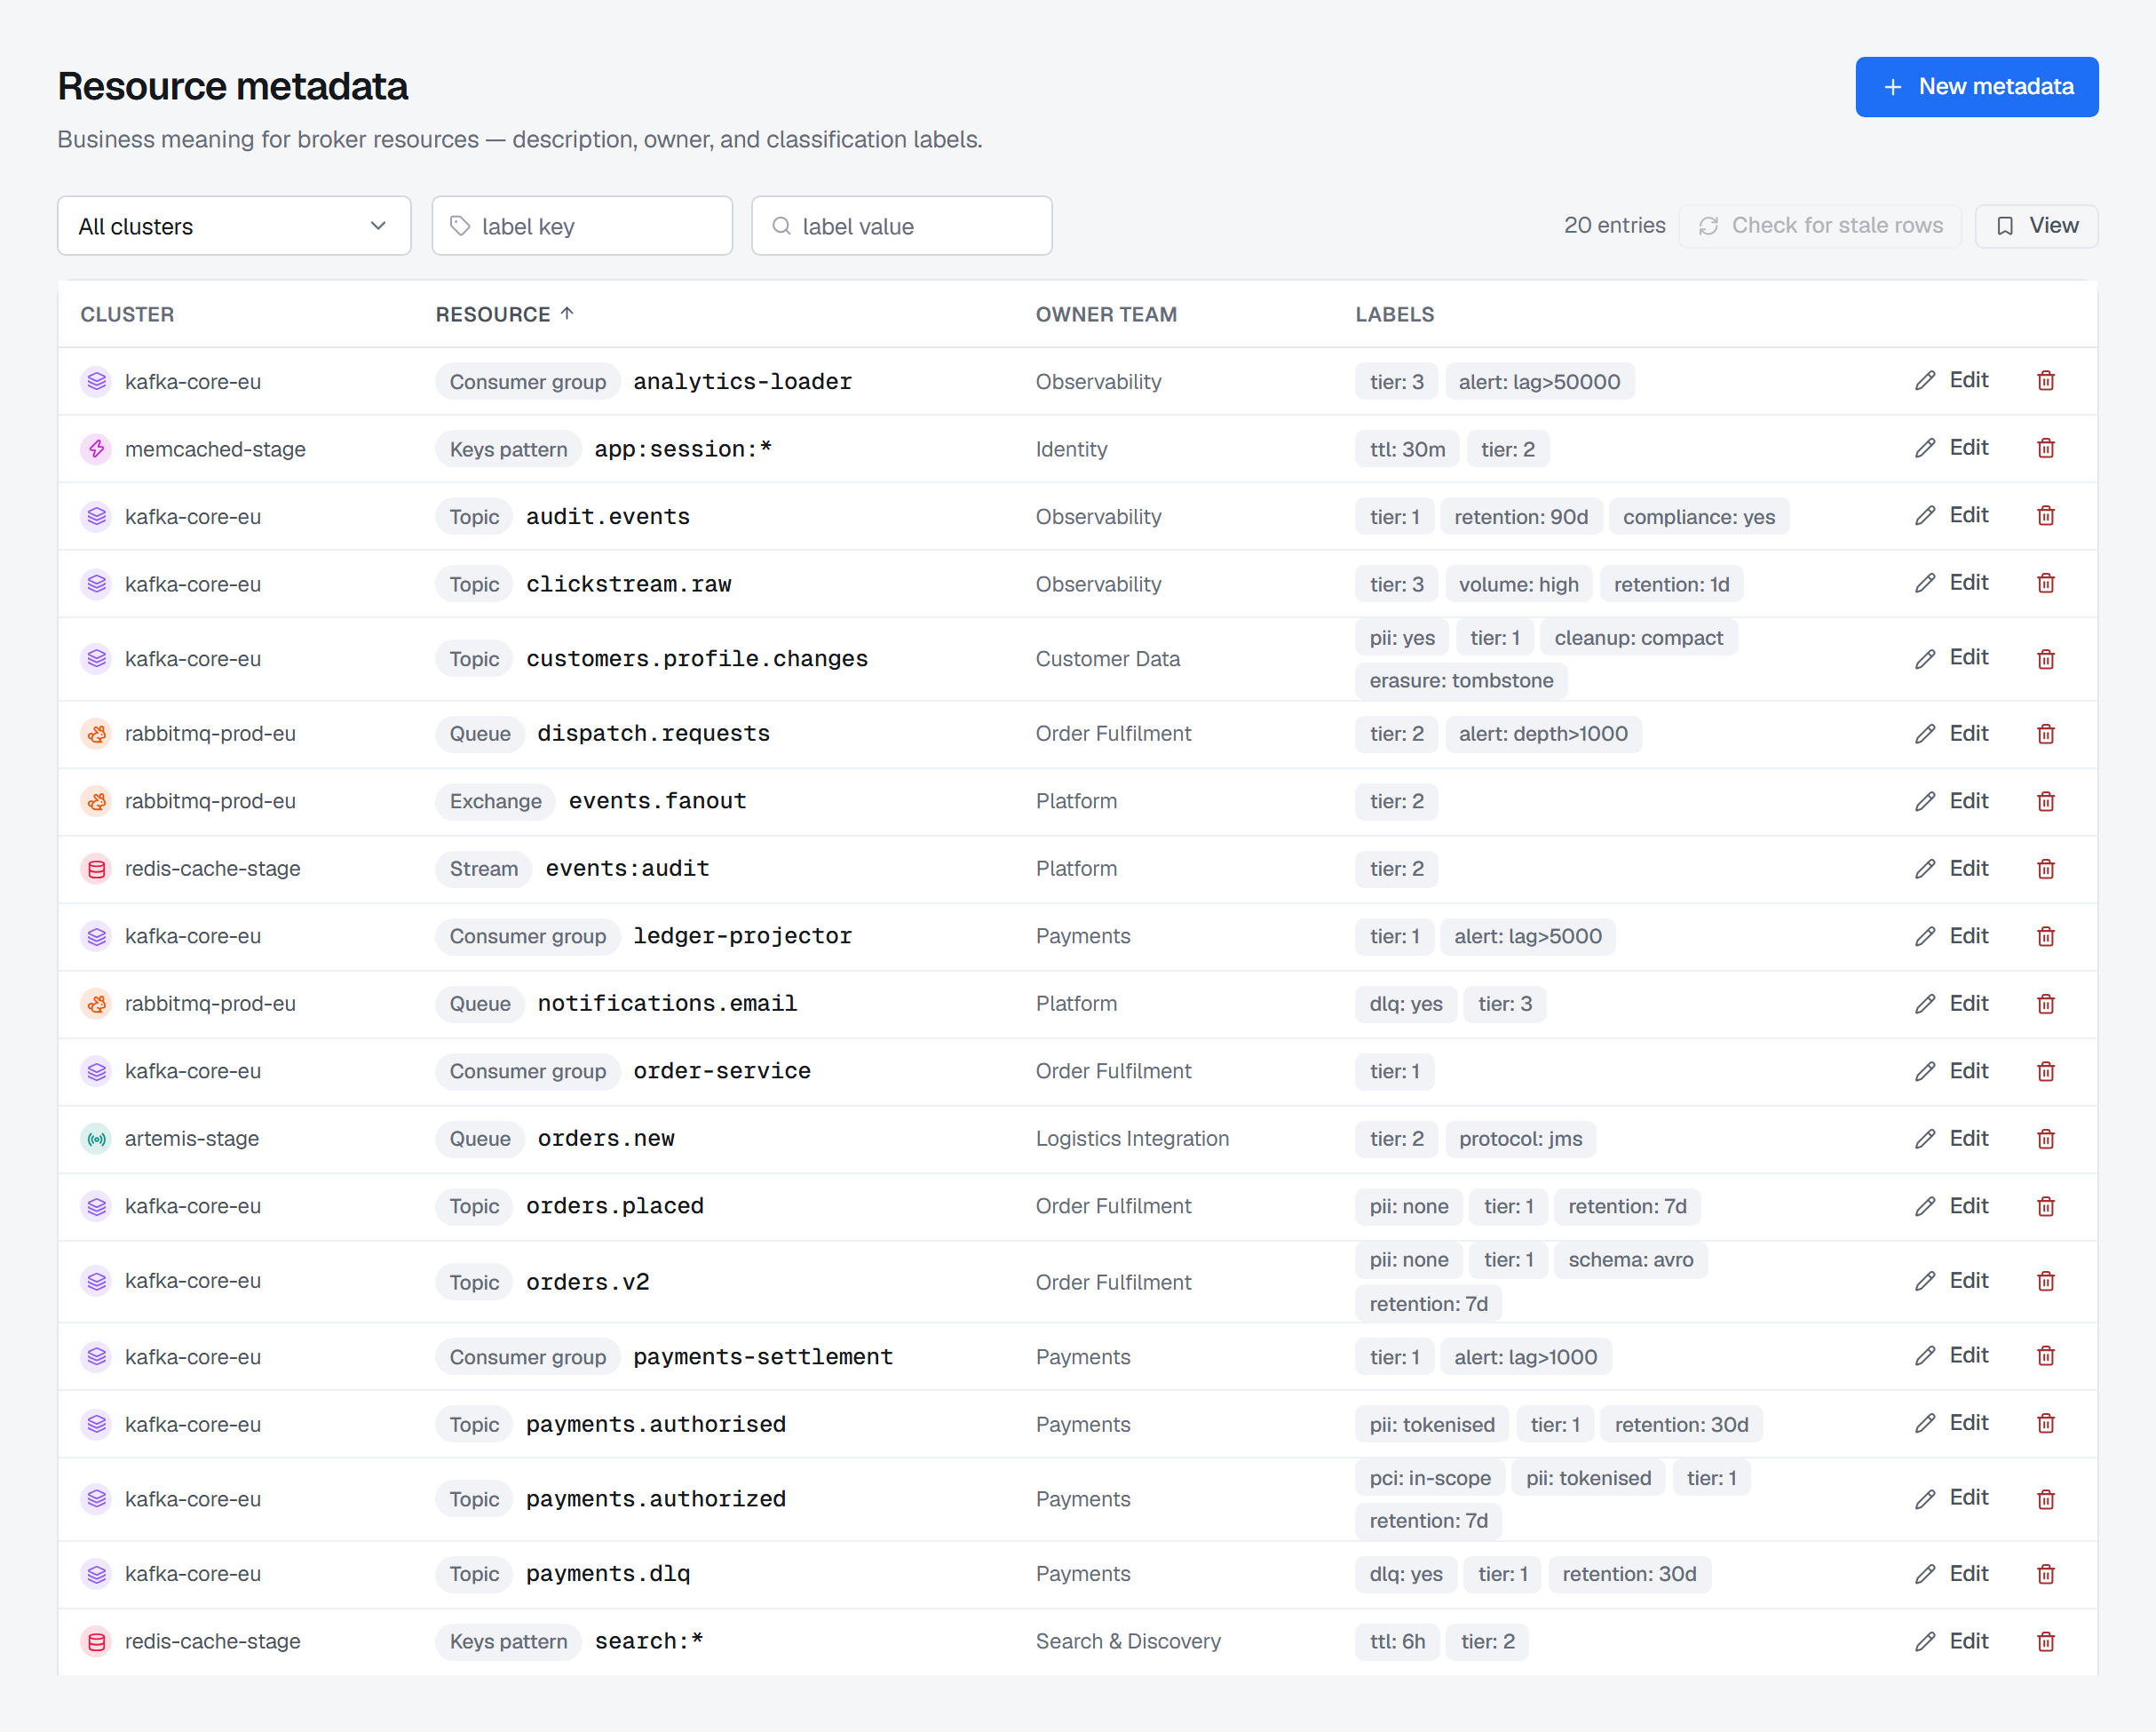
Task: Edit the orders.v2 entry
Action: [x=1951, y=1281]
